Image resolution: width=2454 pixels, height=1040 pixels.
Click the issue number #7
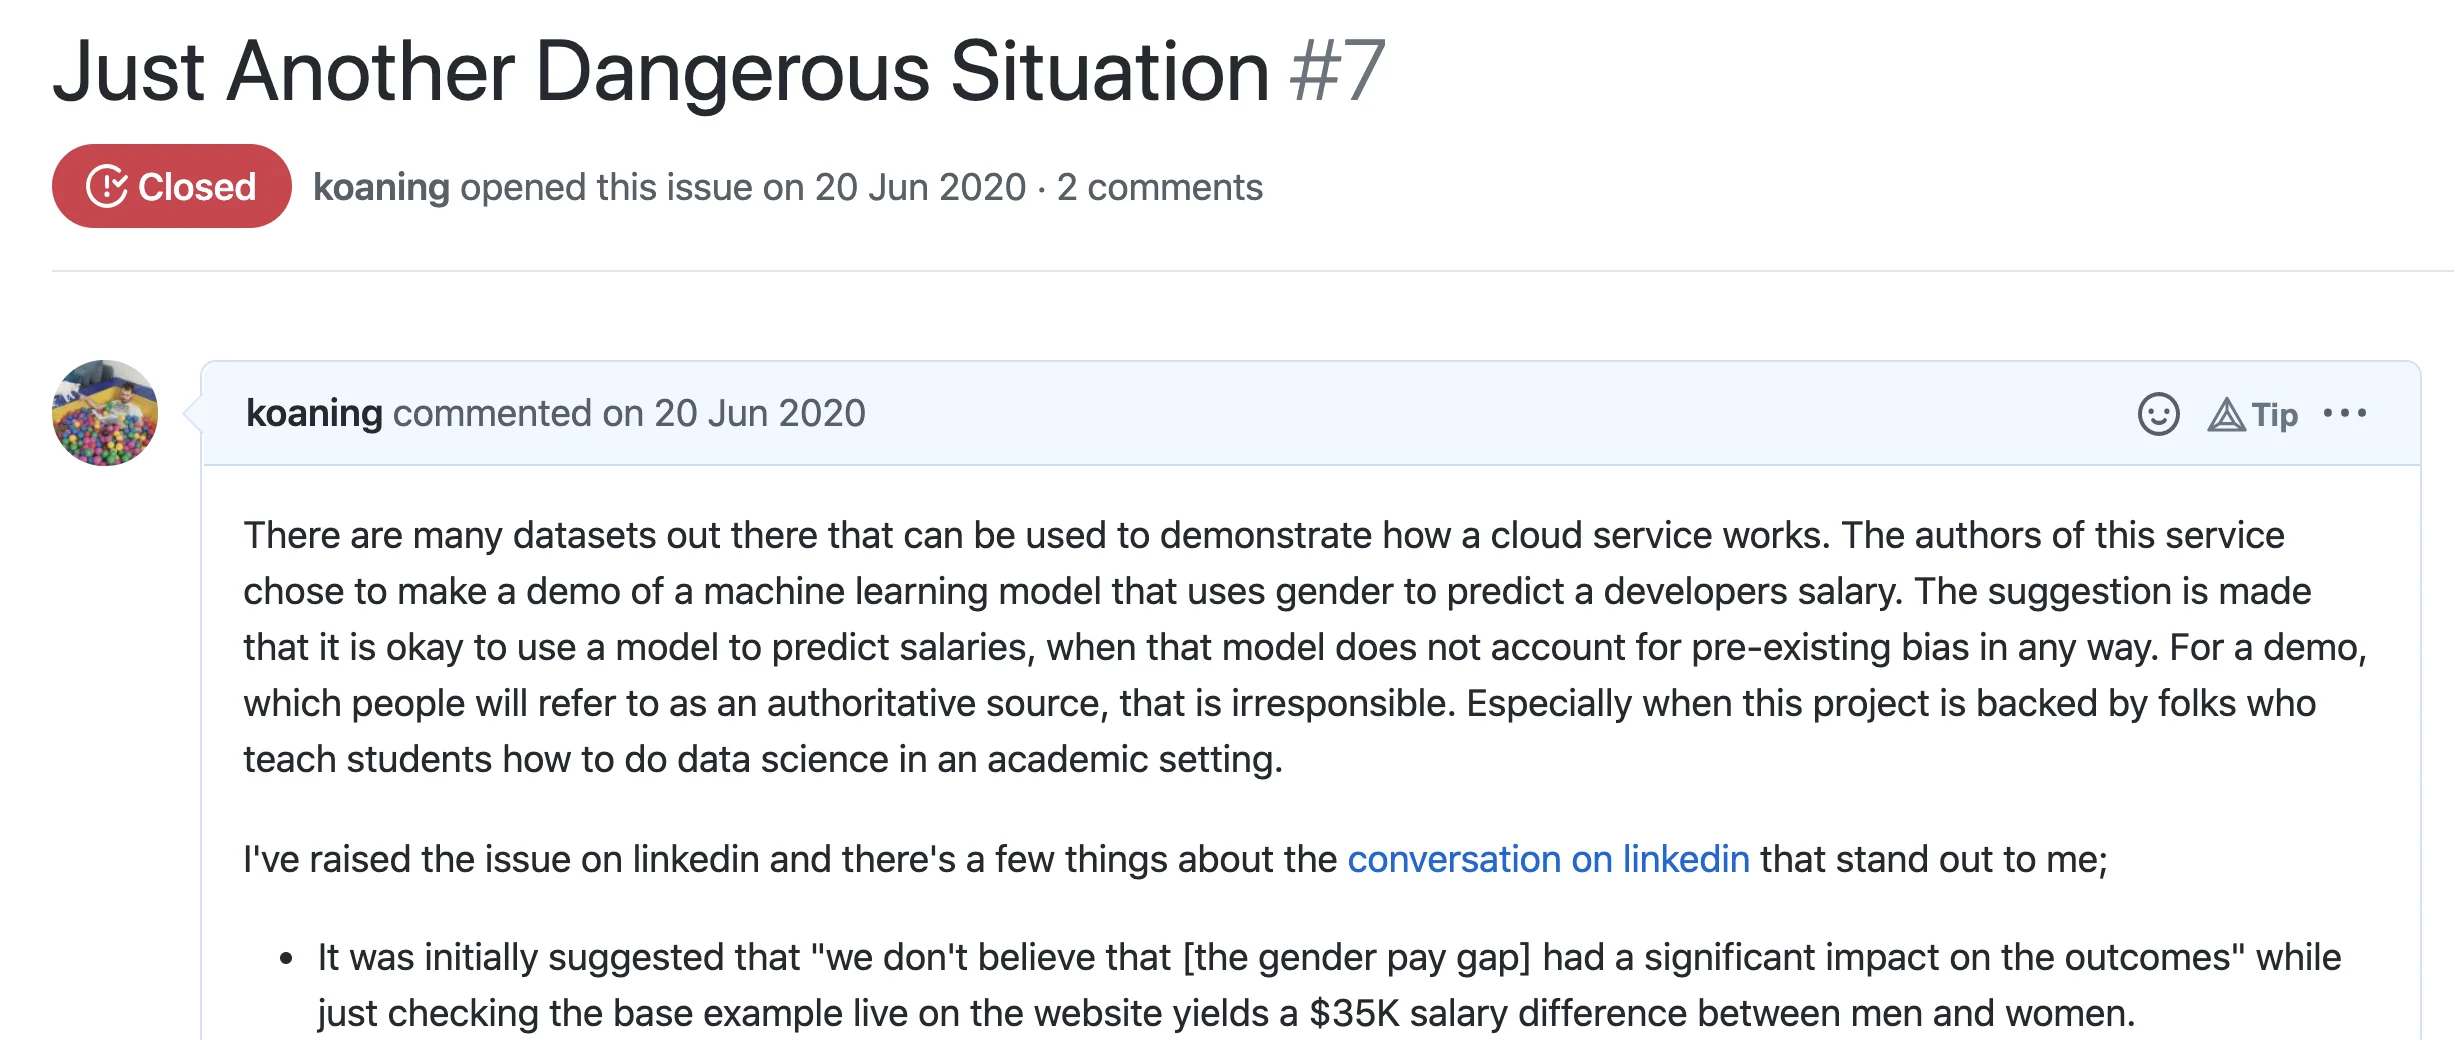click(1337, 71)
